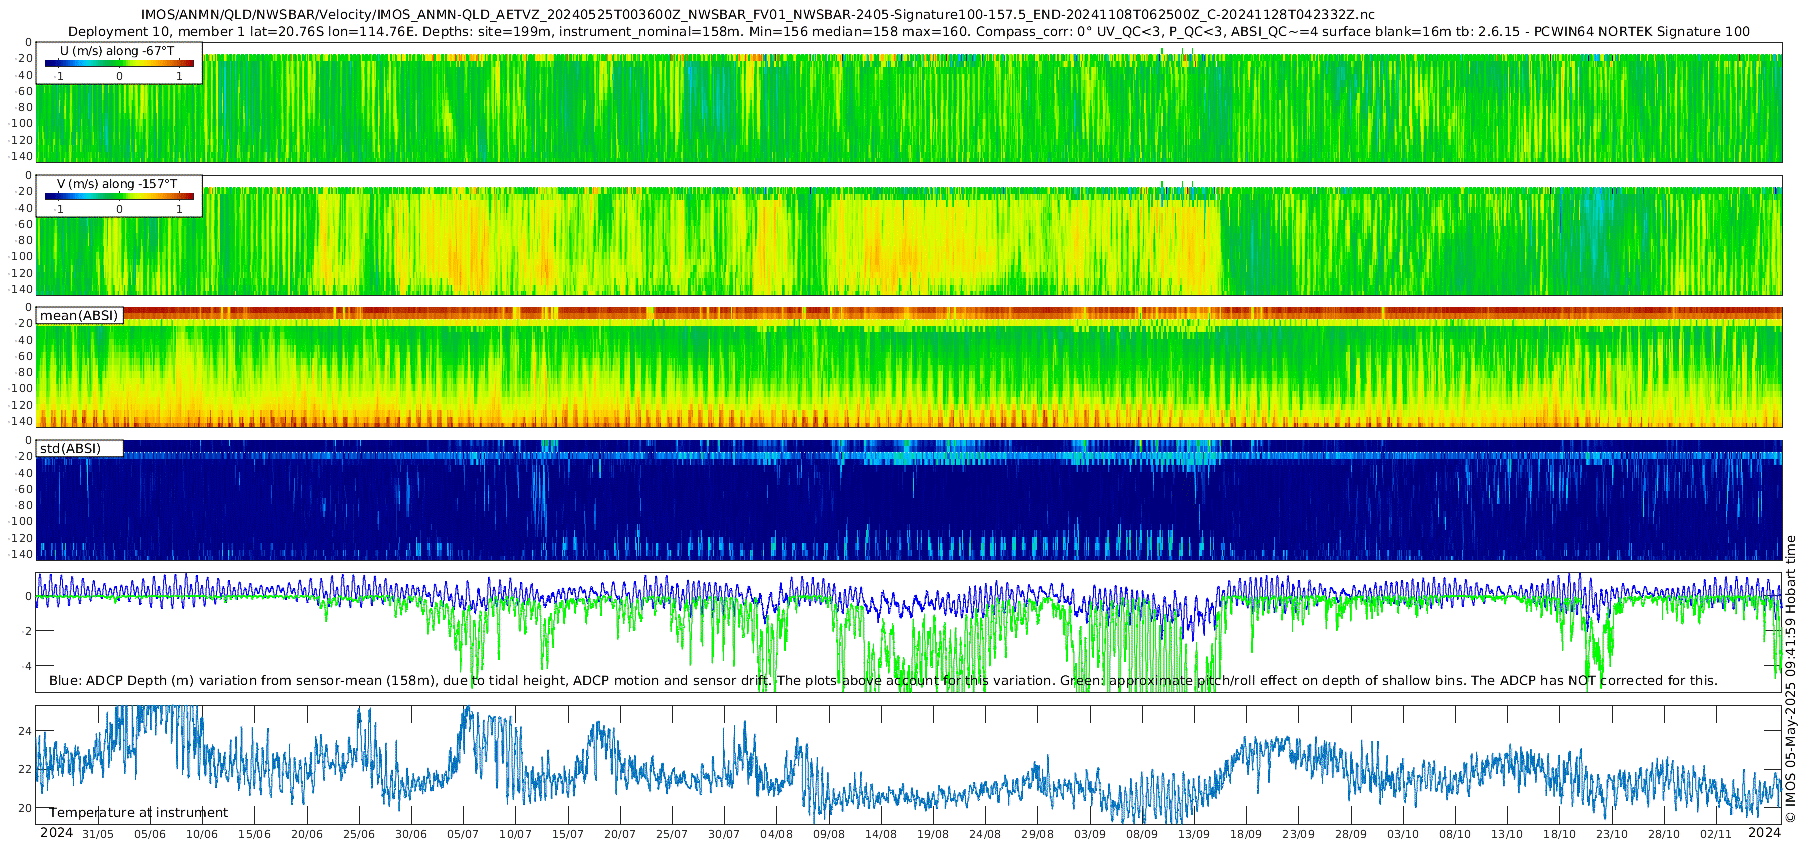The image size is (1800, 850).
Task: Click the '24/08' date tick label
Action: click(x=985, y=834)
